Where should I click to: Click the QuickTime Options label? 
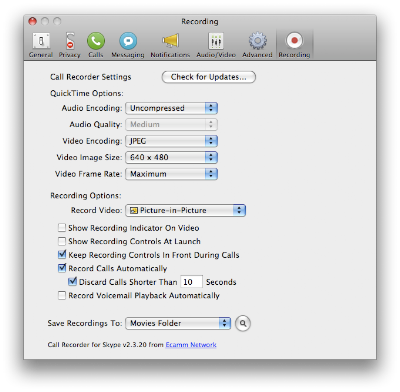87,93
